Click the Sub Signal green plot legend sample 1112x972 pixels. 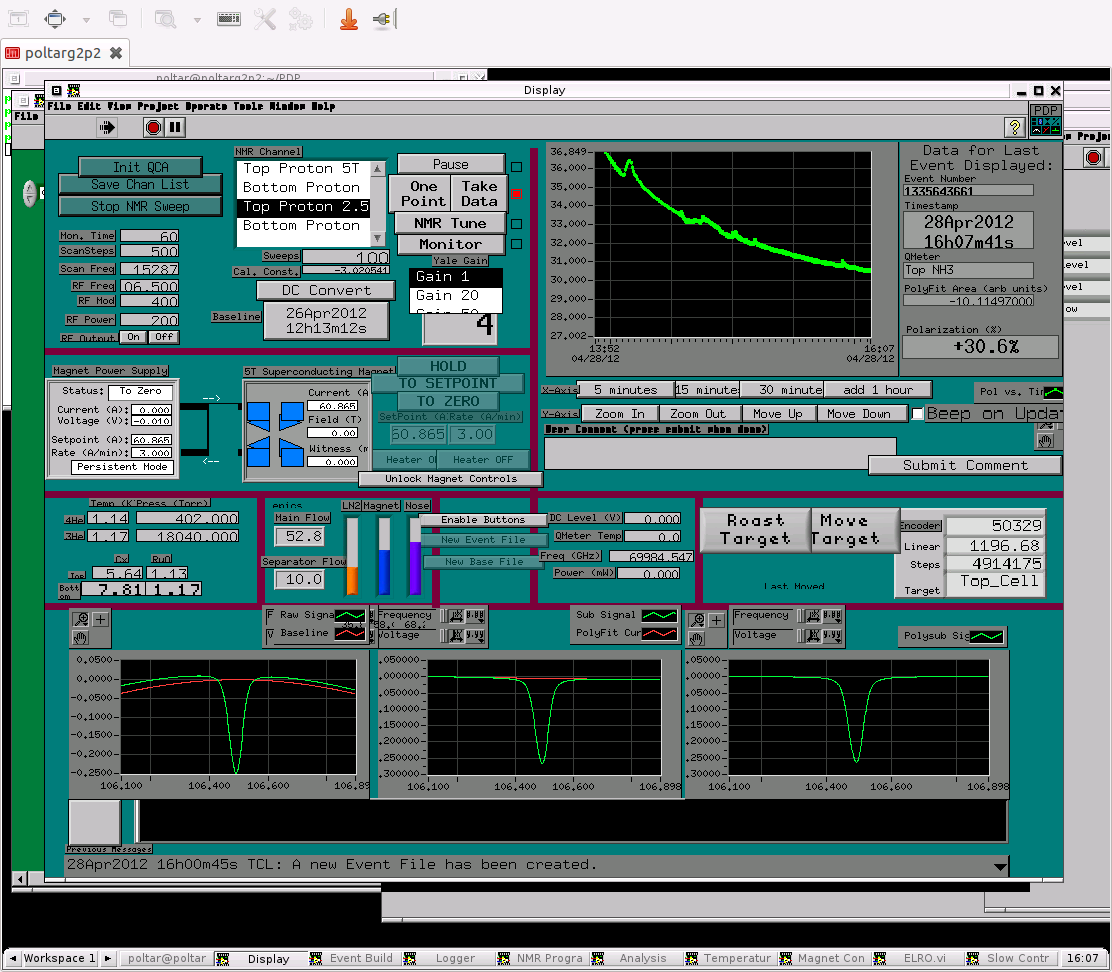[659, 615]
